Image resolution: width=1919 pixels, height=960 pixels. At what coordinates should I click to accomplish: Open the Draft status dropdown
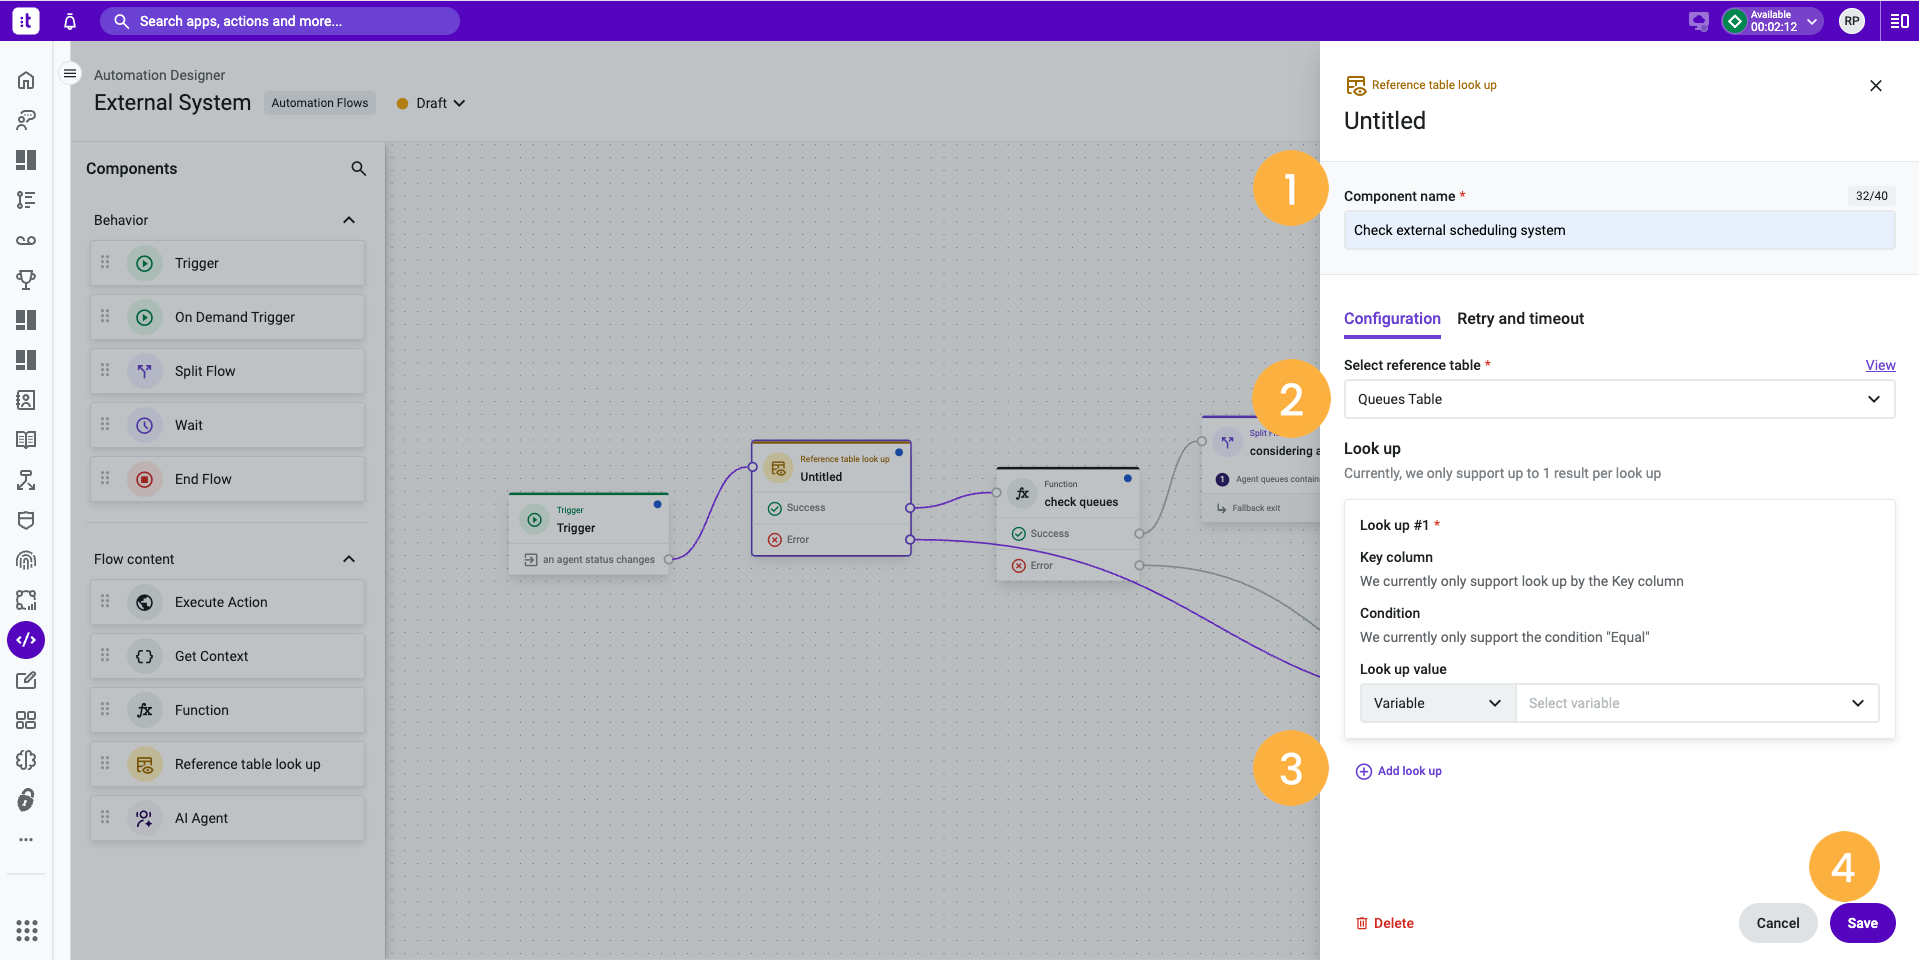coord(431,103)
